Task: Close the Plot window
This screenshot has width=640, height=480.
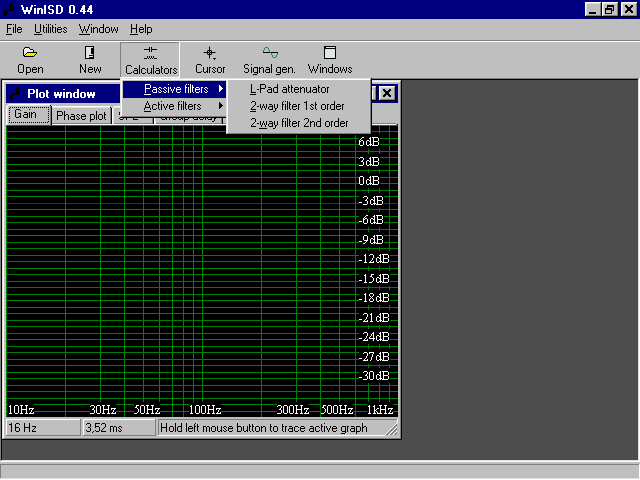Action: (387, 93)
